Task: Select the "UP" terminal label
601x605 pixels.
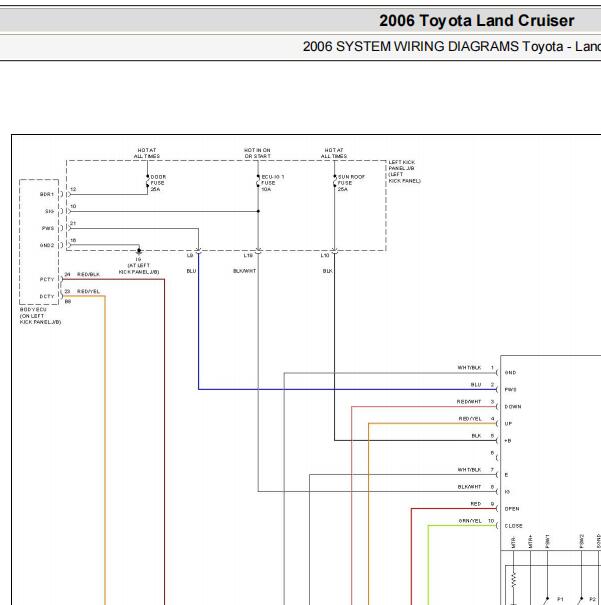Action: [508, 423]
